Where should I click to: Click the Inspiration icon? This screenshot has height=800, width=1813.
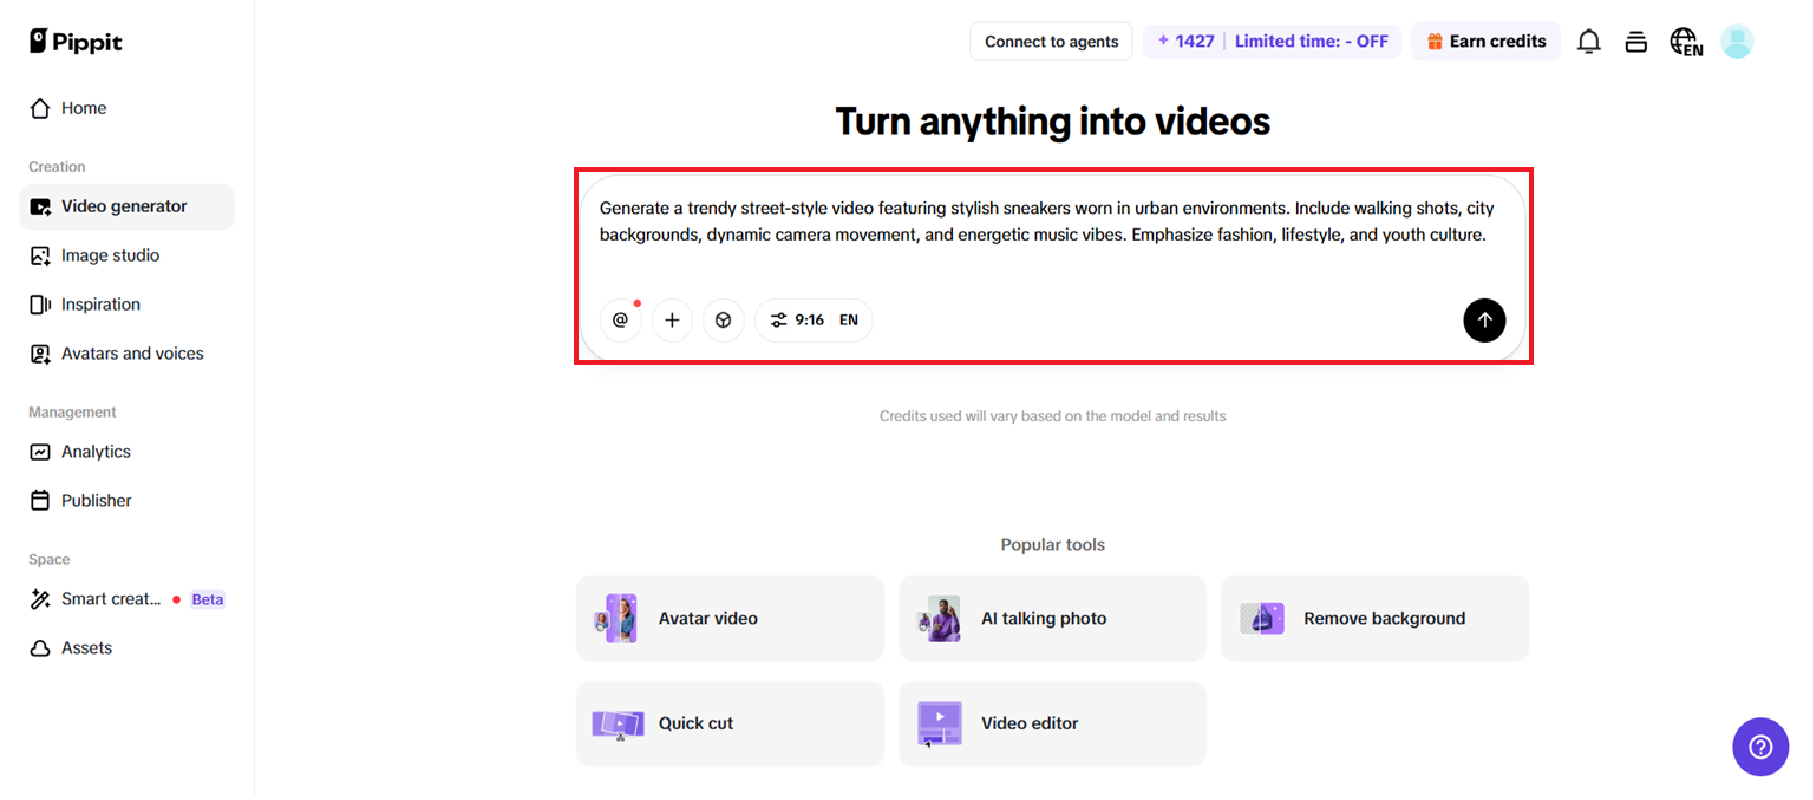point(40,304)
